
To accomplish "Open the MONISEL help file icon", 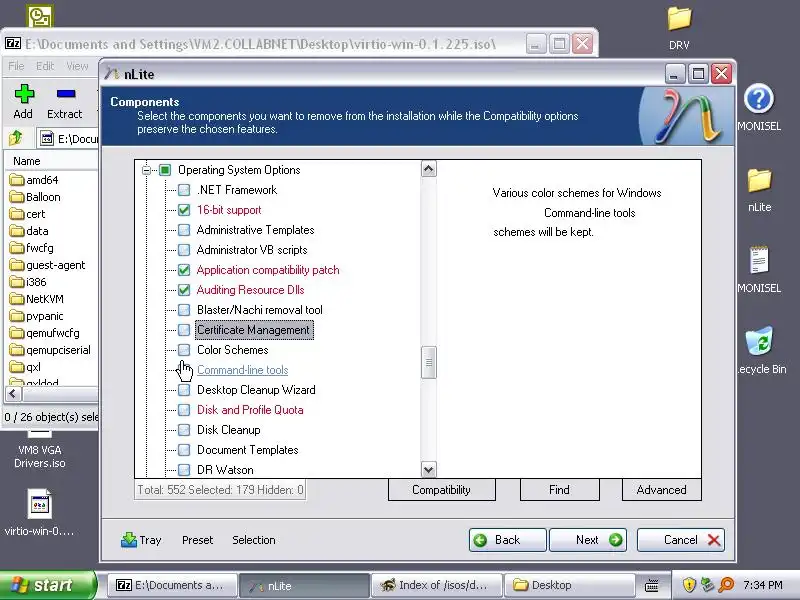I will point(759,99).
